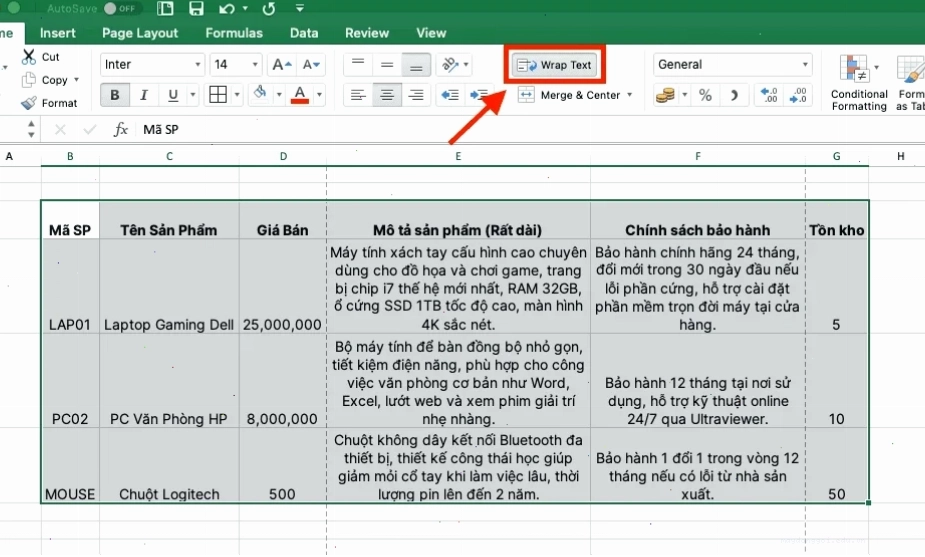Open the General number format dropdown
Viewport: 925px width, 557px height.
tap(733, 64)
